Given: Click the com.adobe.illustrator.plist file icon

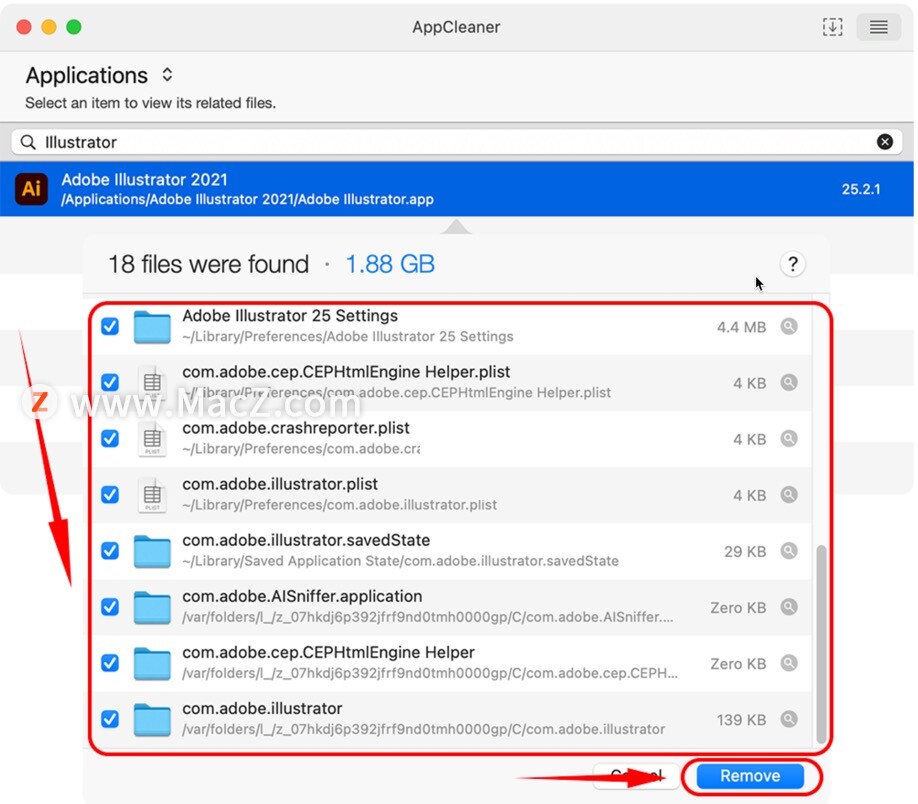Looking at the screenshot, I should point(152,495).
